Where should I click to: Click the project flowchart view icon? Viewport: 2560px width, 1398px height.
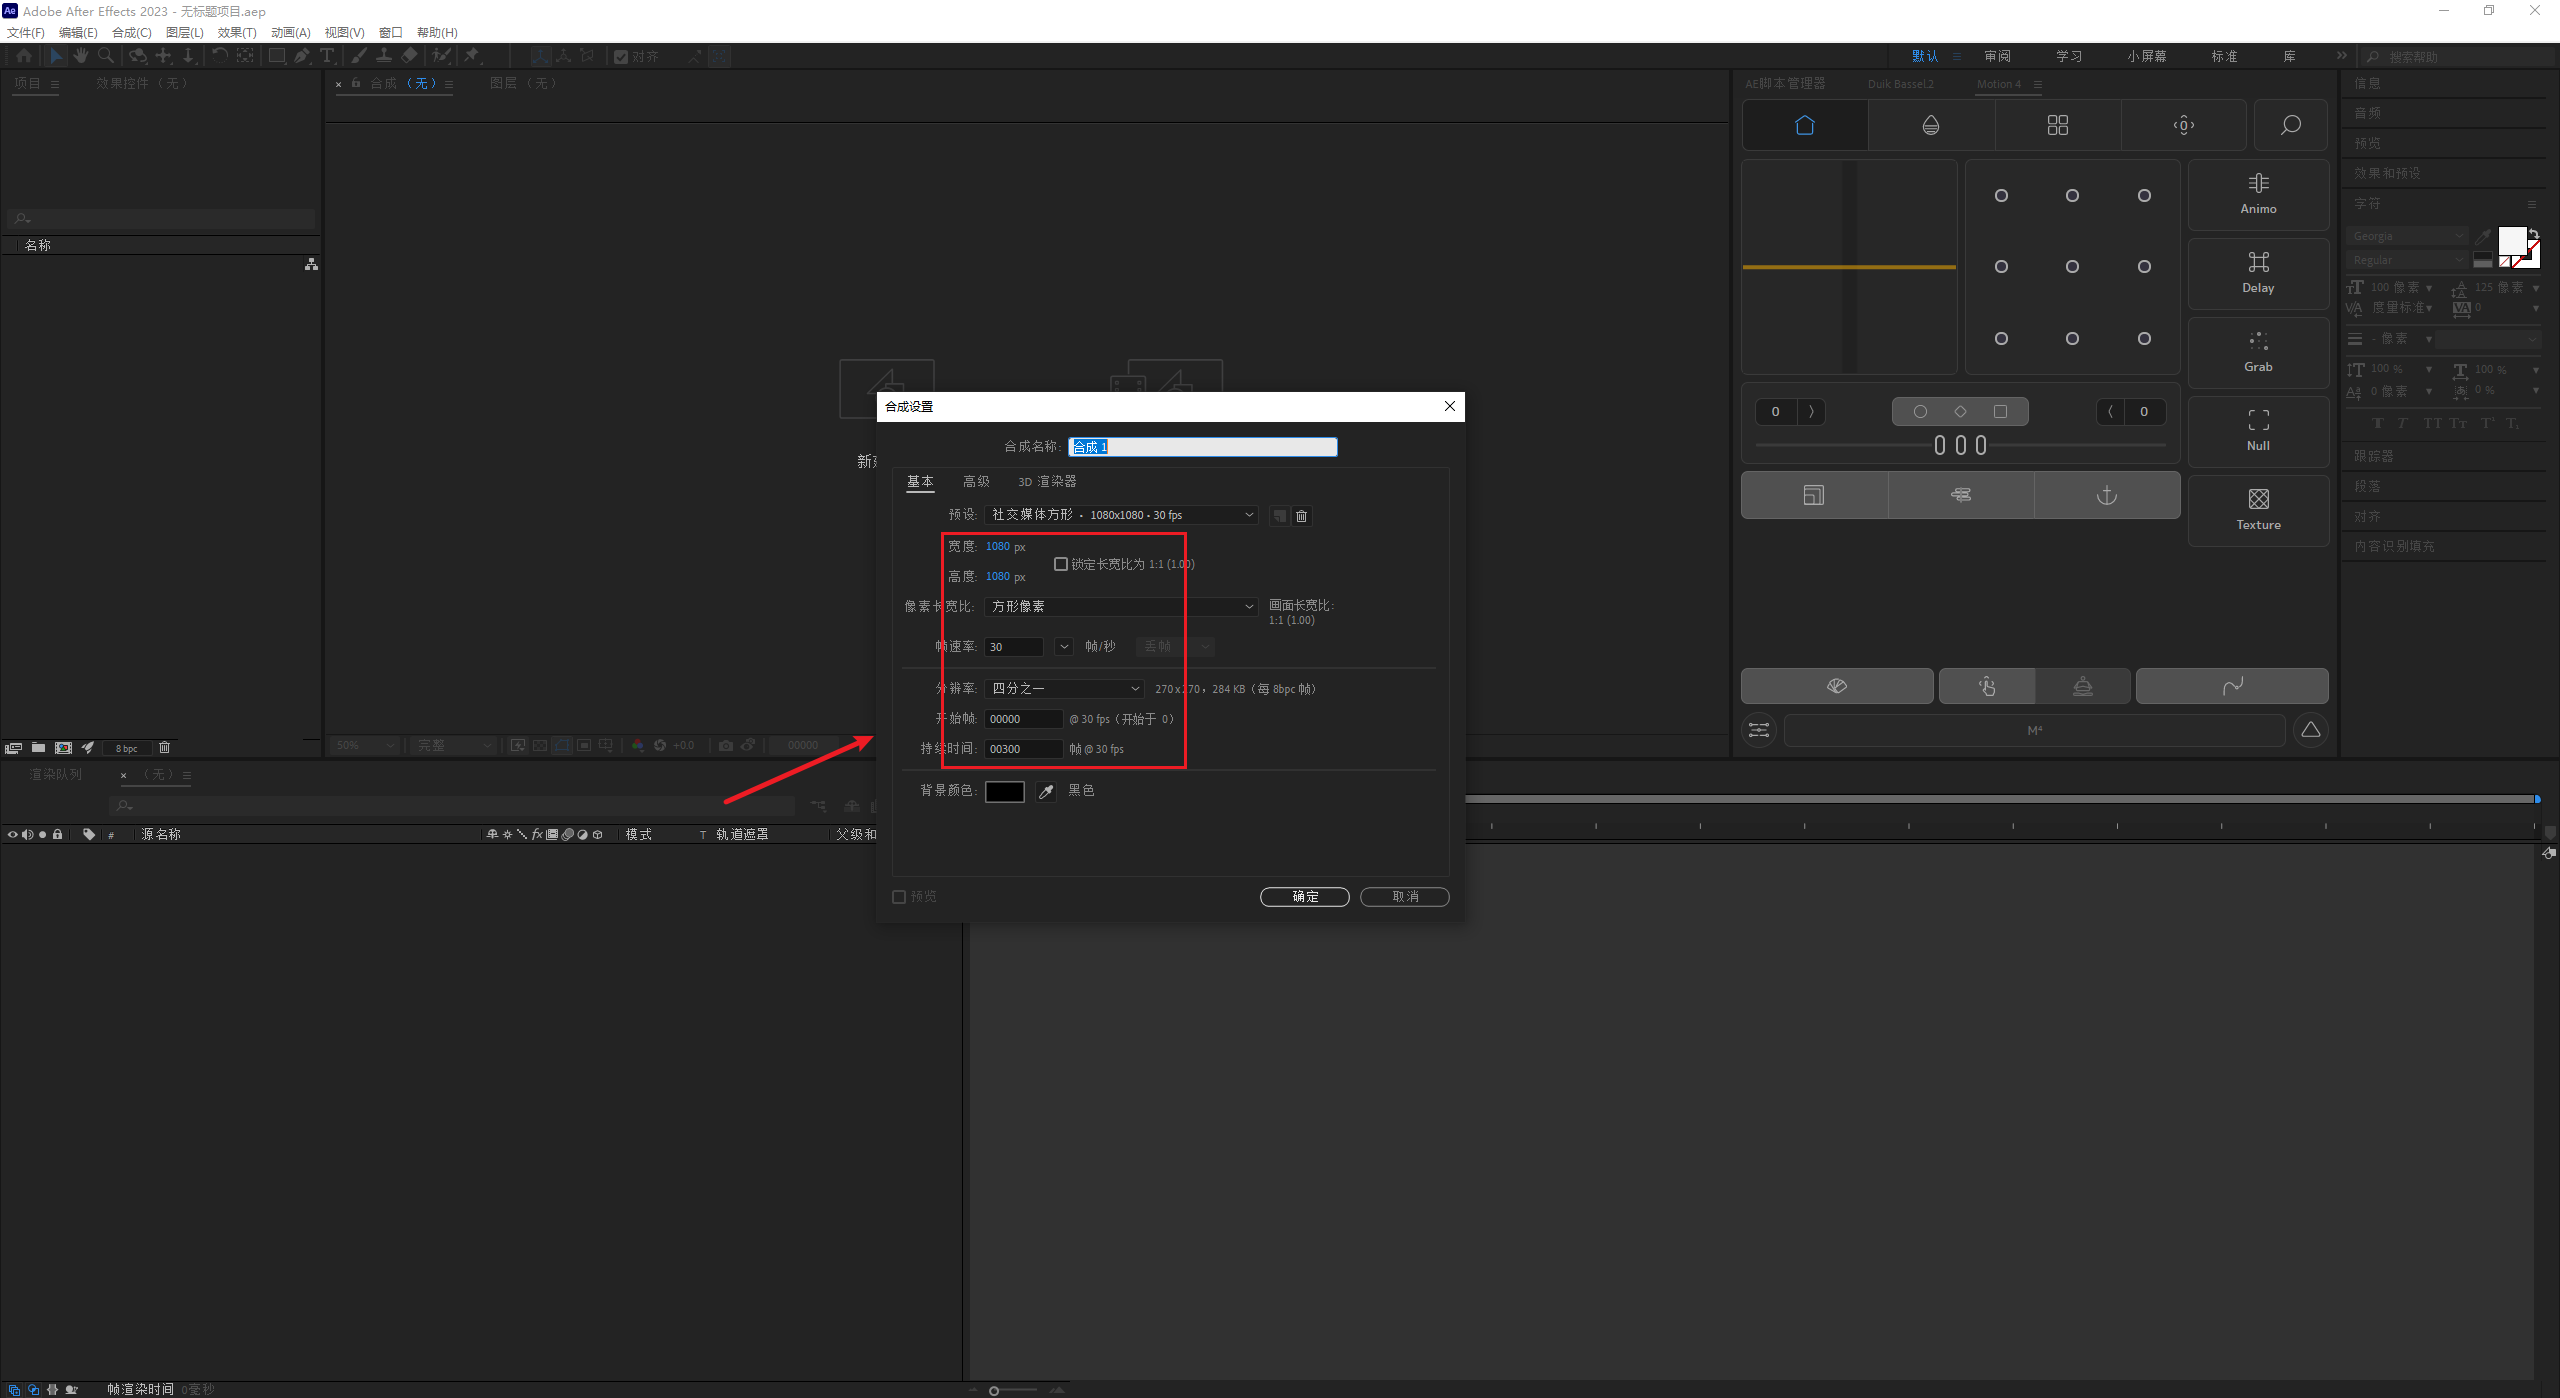(312, 264)
